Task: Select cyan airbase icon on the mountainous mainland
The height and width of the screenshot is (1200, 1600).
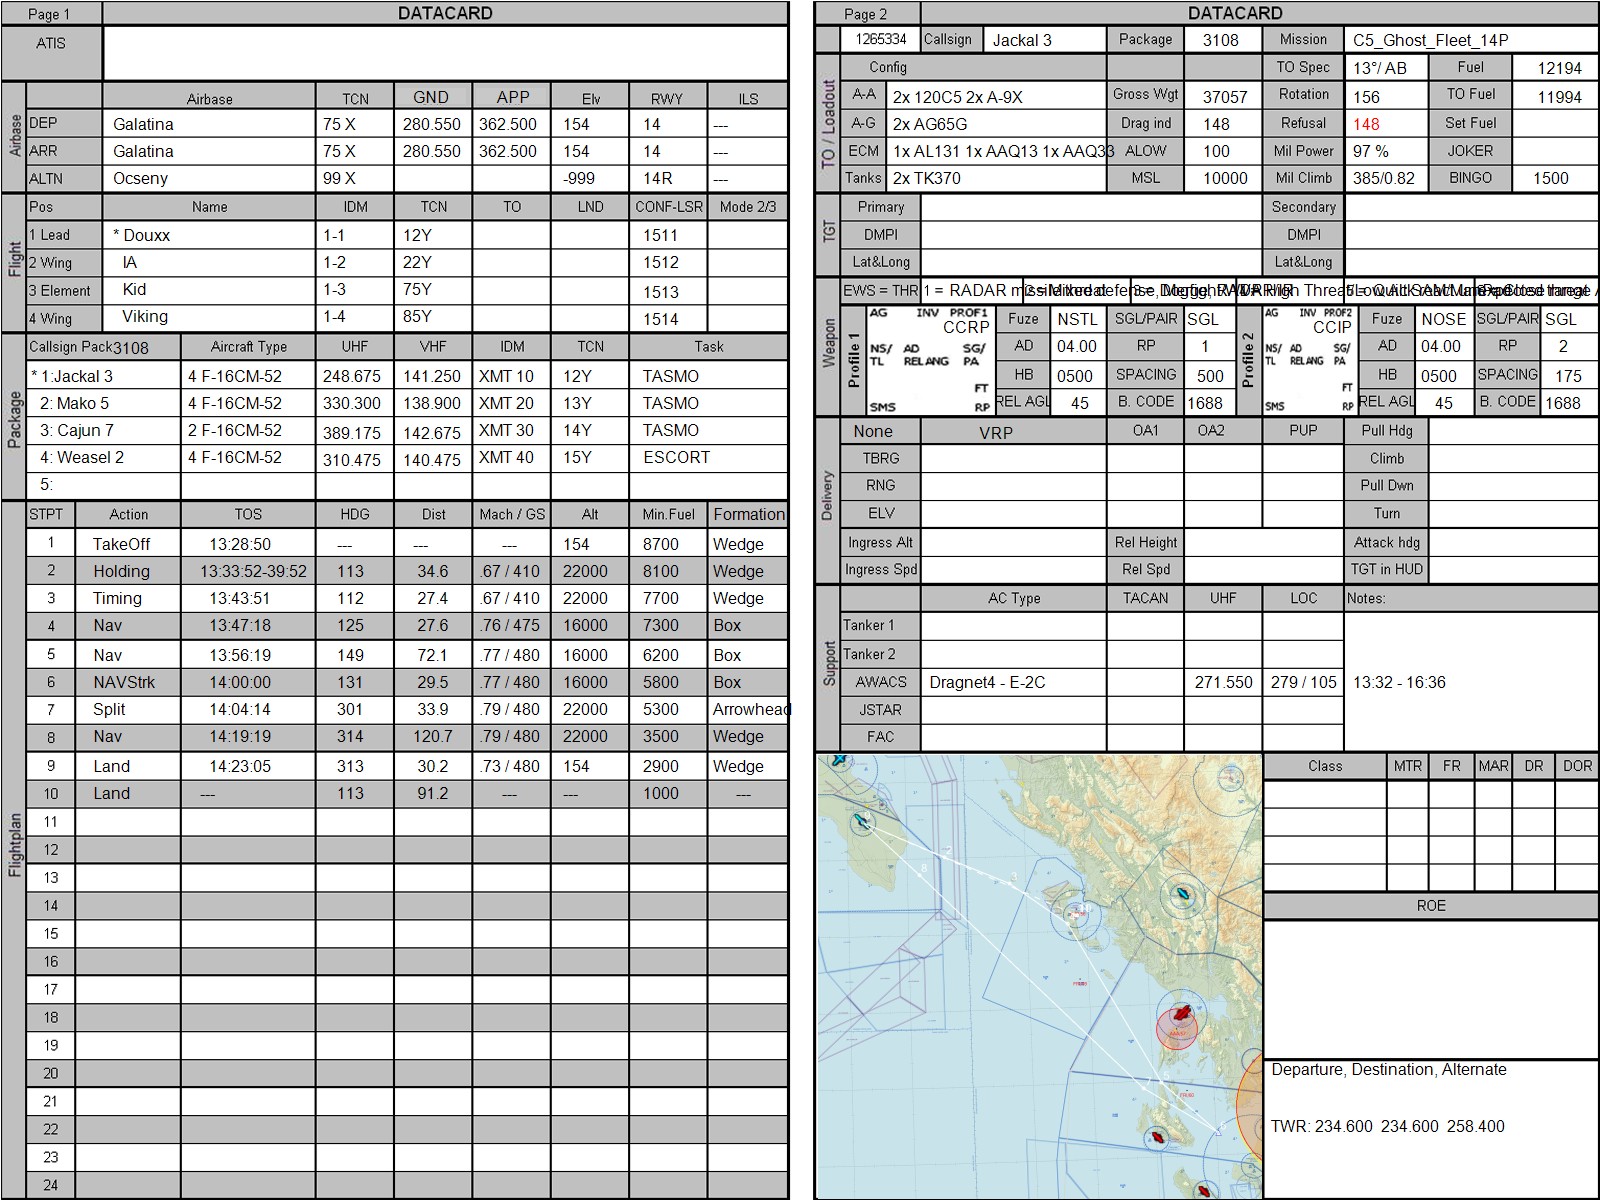Action: click(1181, 894)
